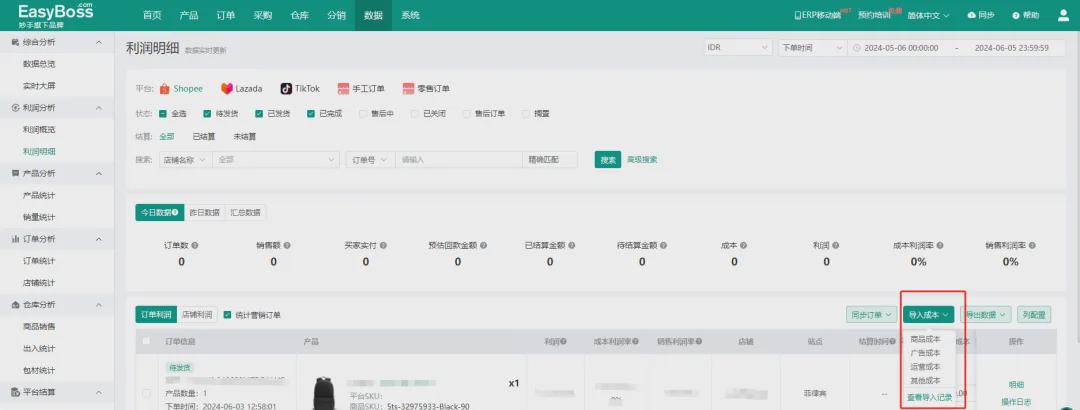Click the info icon next to 销售额

pos(287,245)
